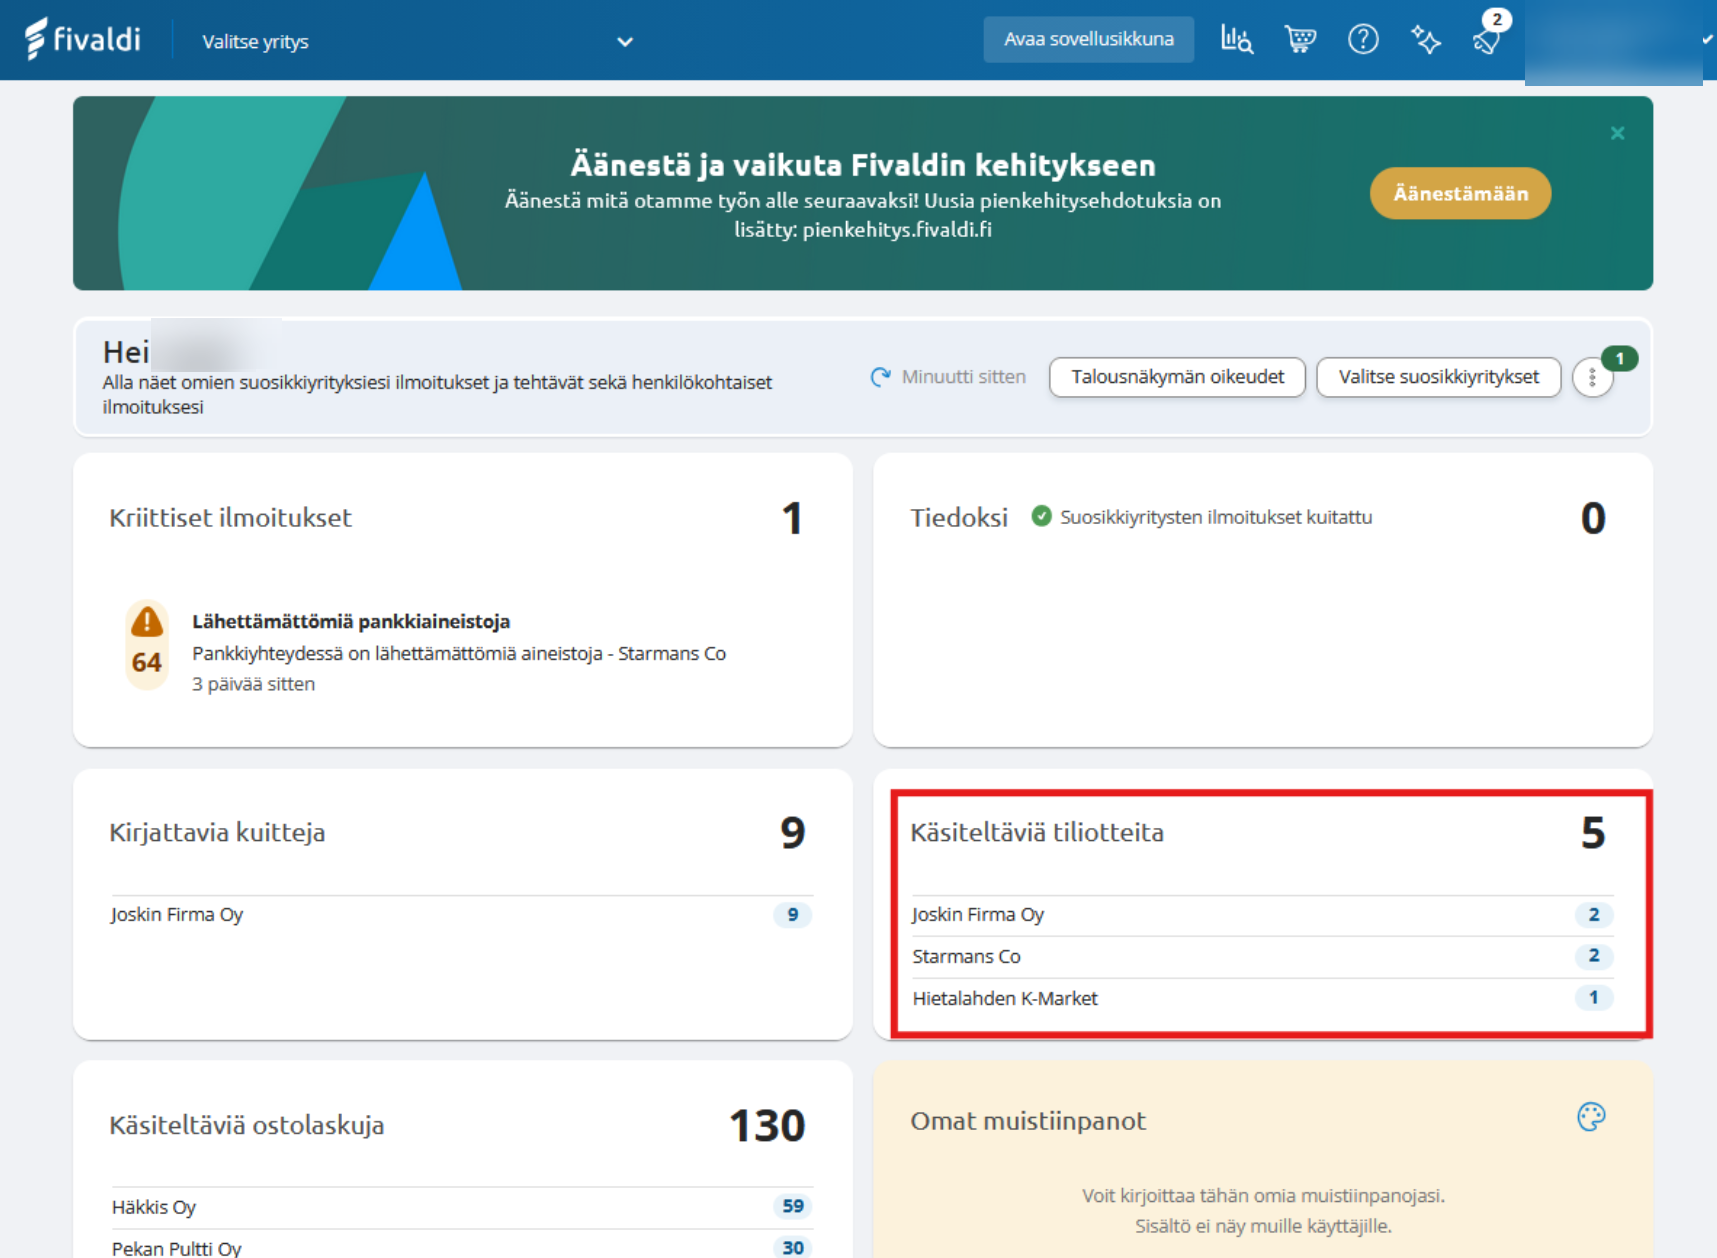
Task: Click the count badge 59 for Häkkis Oy
Action: click(x=793, y=1206)
